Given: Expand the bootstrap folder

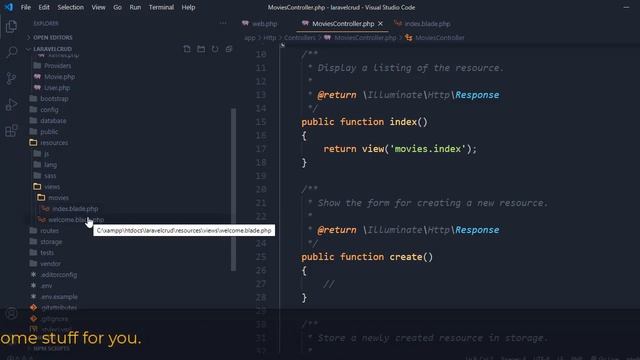Looking at the screenshot, I should pyautogui.click(x=54, y=99).
